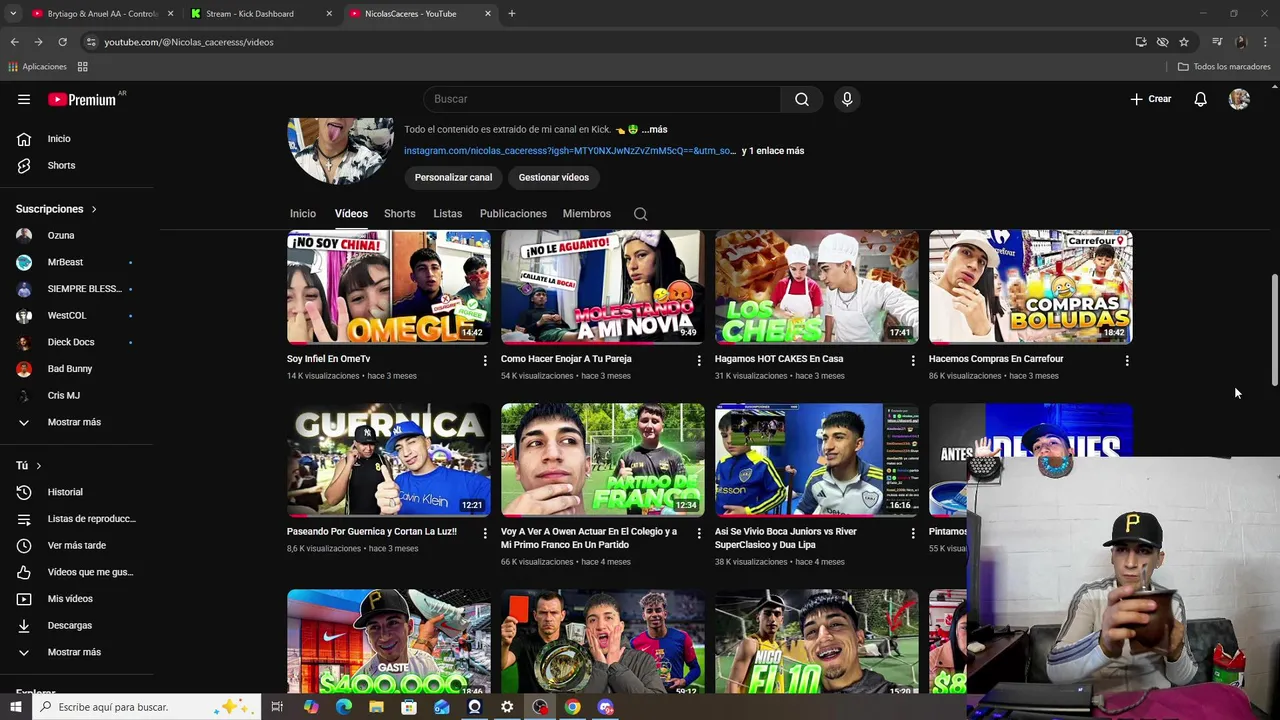Image resolution: width=1280 pixels, height=720 pixels.
Task: Open the Windows Start menu
Action: (15, 707)
